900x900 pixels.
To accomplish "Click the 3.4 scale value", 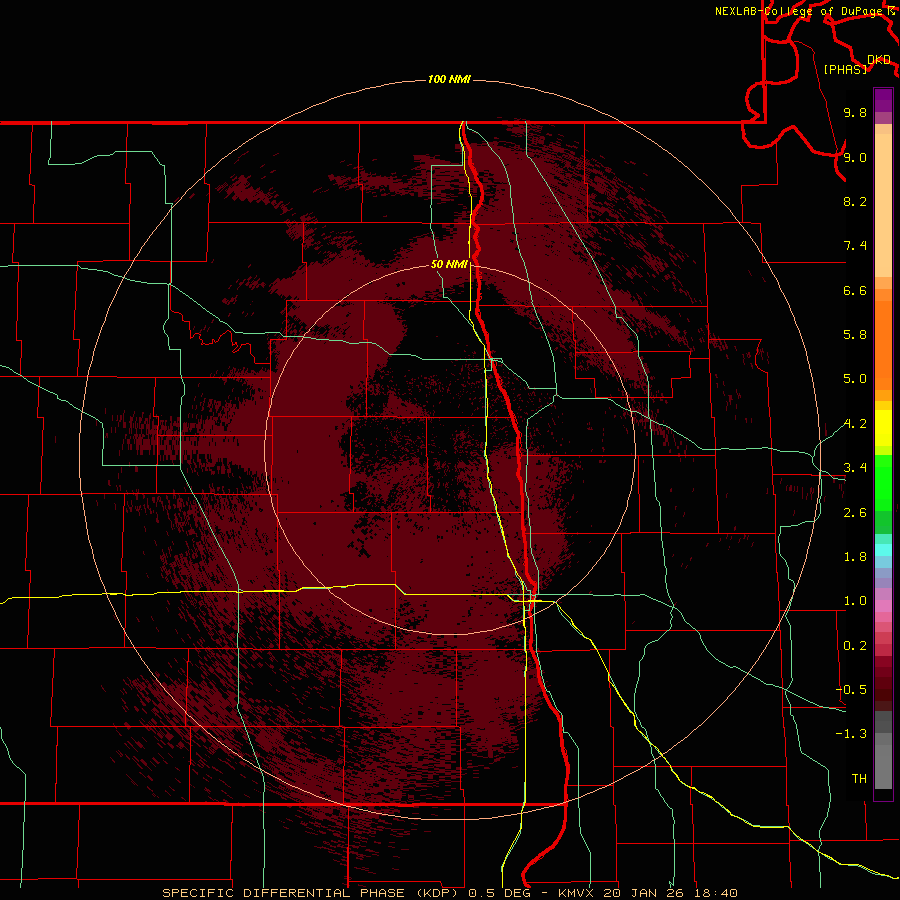I will click(855, 468).
